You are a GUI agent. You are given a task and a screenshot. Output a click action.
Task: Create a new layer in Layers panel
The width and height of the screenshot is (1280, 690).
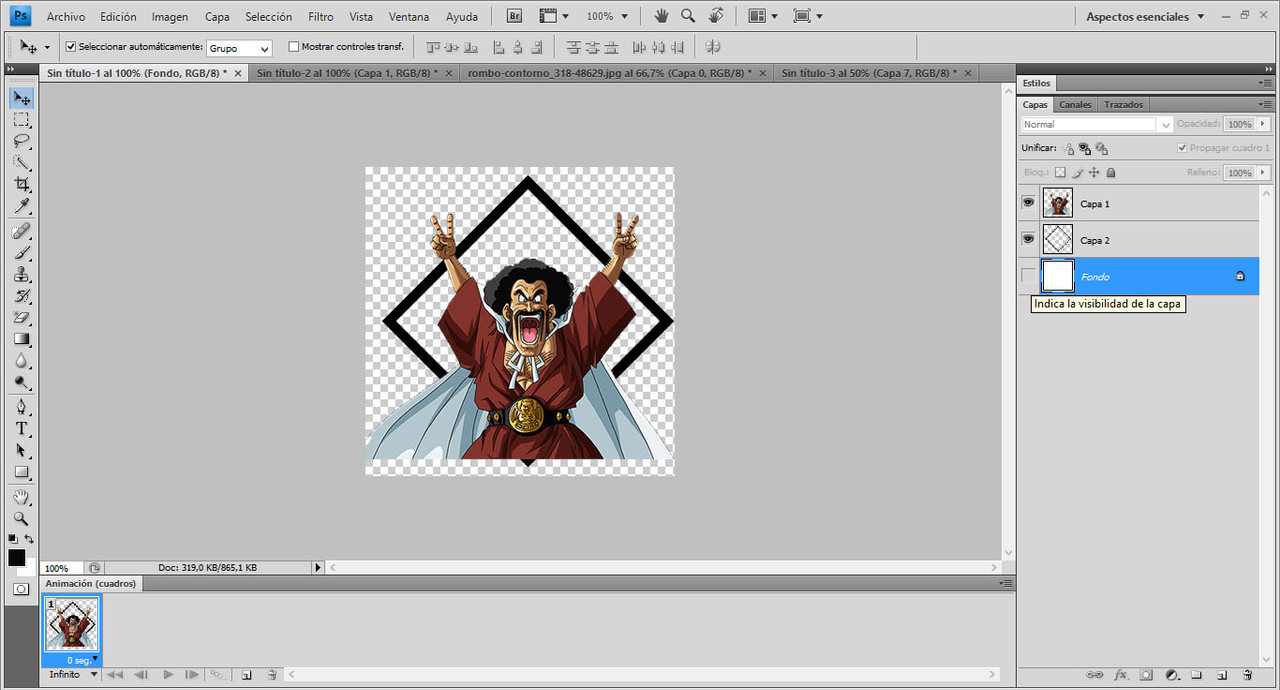coord(1221,675)
